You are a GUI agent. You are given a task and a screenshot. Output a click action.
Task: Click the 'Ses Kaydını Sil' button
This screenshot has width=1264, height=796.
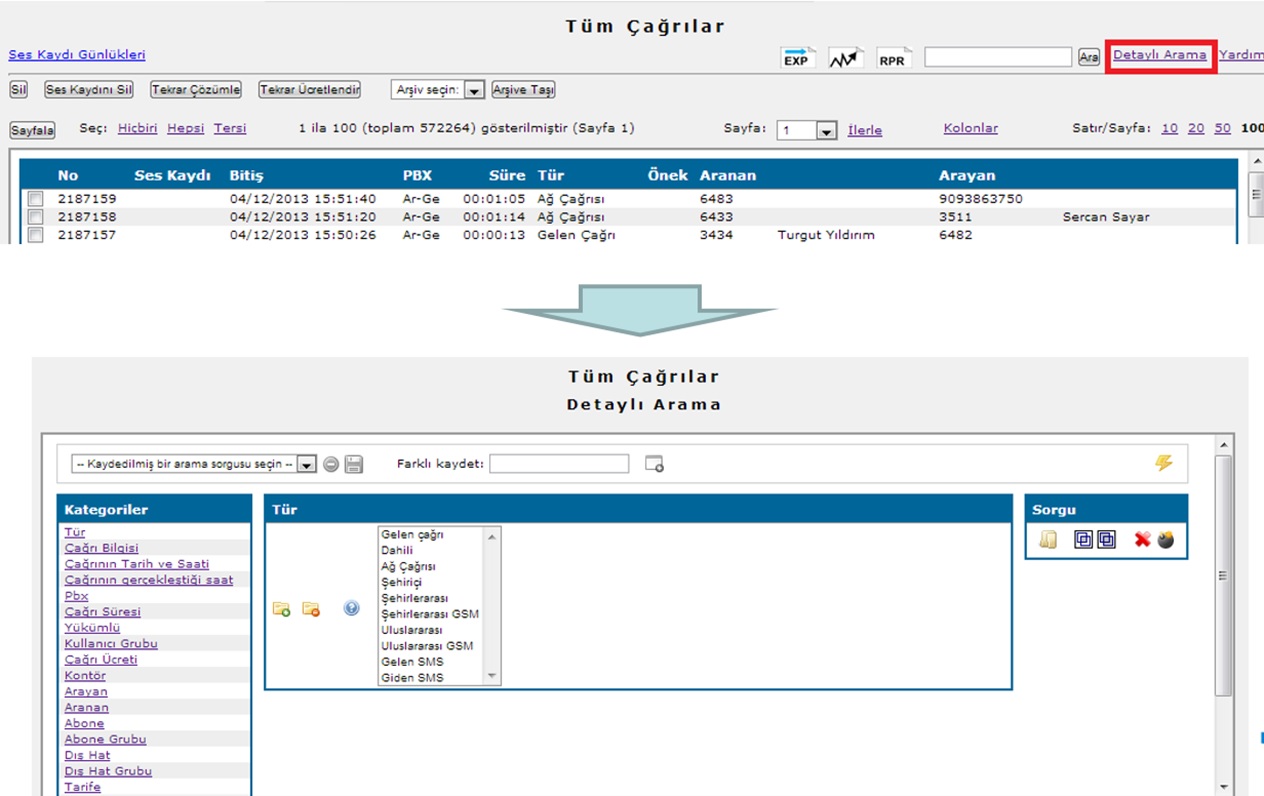pos(89,90)
